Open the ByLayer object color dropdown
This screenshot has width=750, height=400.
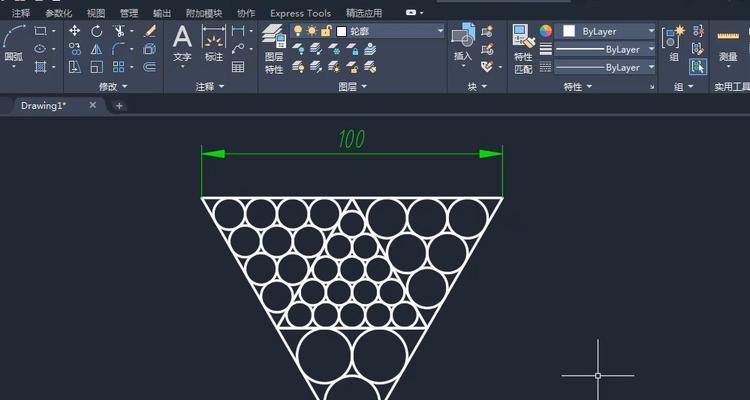pyautogui.click(x=605, y=32)
